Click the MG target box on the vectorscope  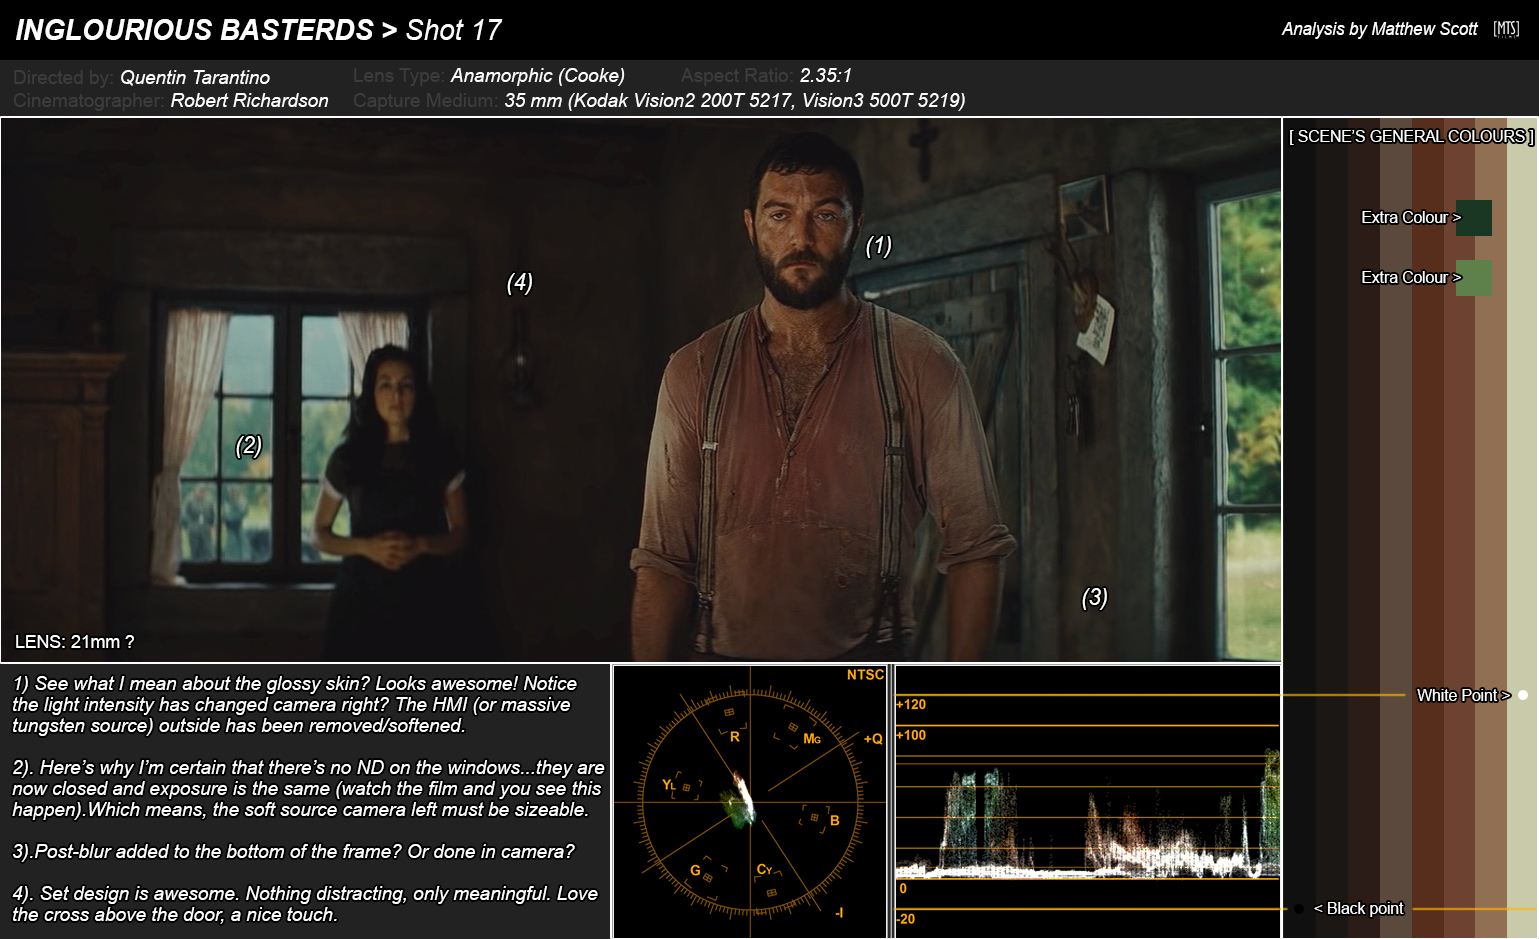tap(793, 727)
